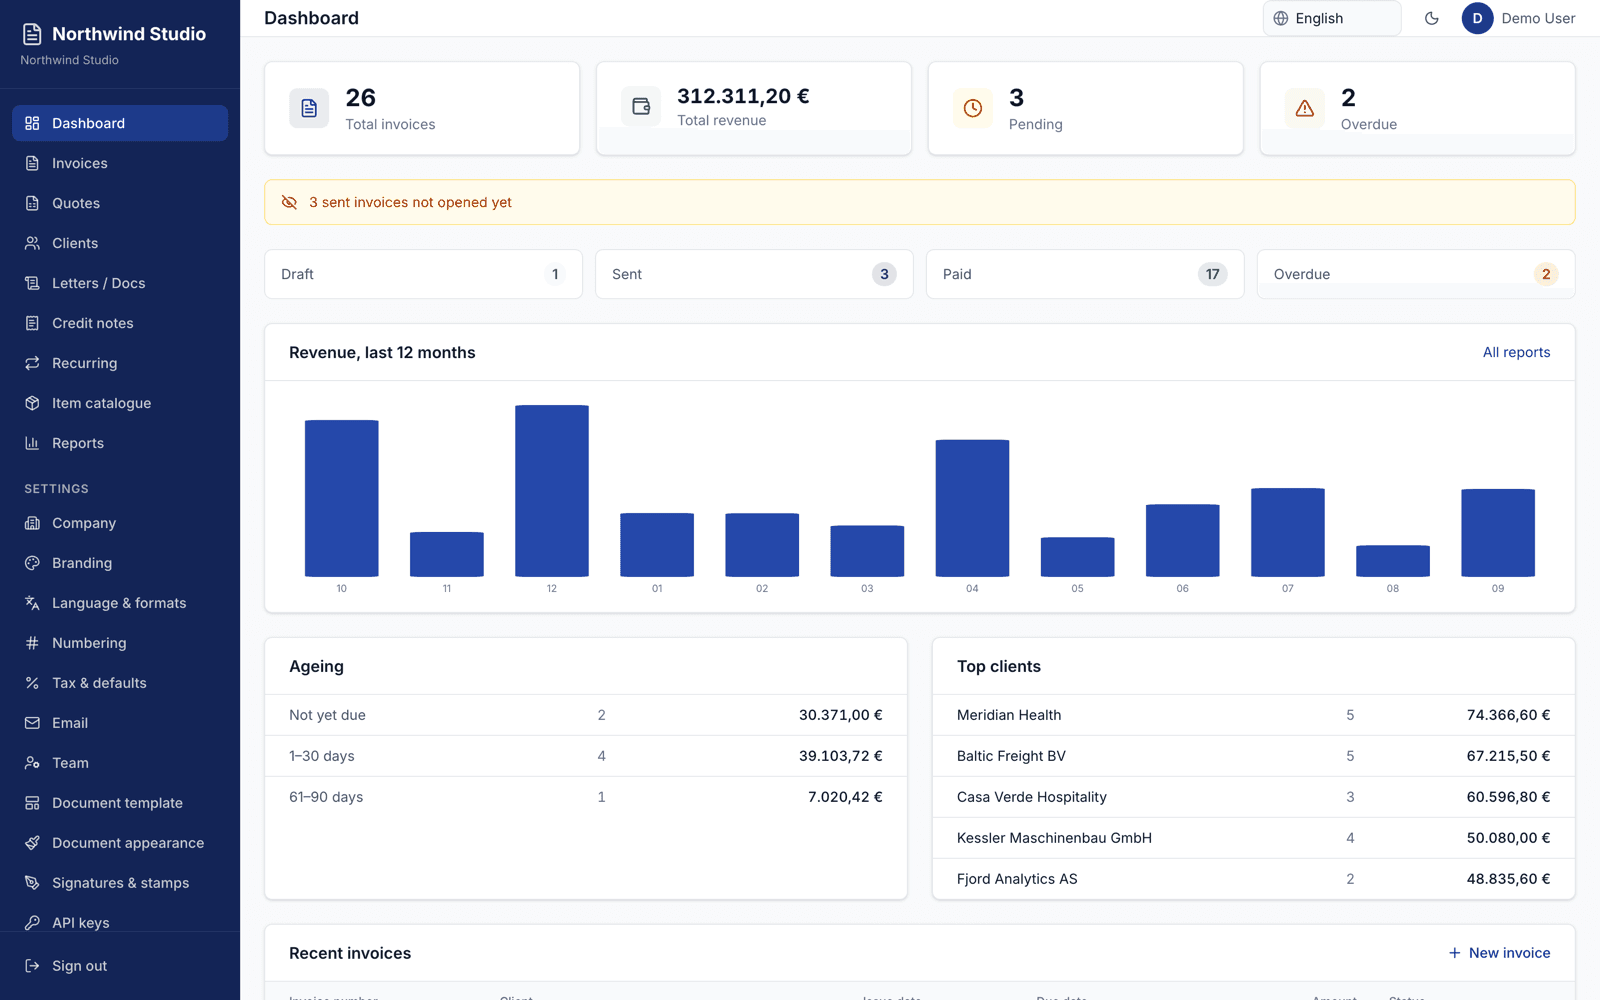
Task: Click the Clients people icon in sidebar
Action: [x=32, y=243]
